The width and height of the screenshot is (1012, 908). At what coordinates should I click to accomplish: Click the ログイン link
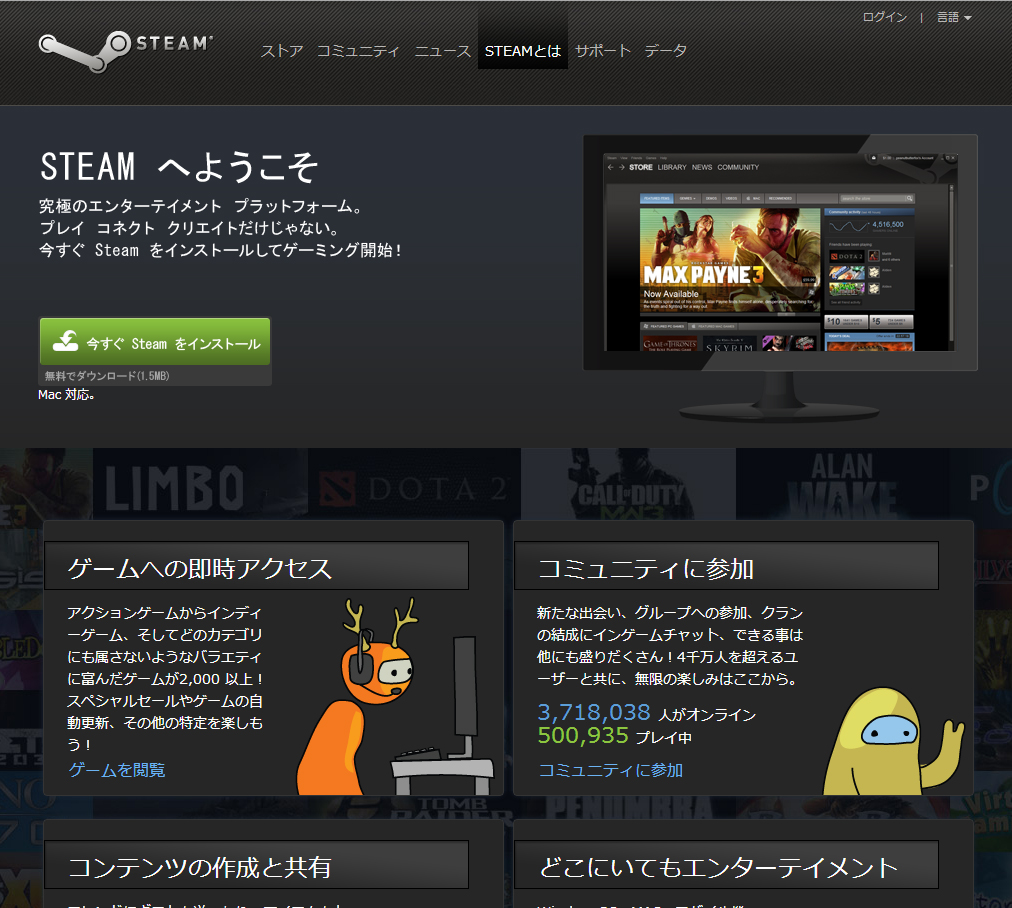coord(885,17)
